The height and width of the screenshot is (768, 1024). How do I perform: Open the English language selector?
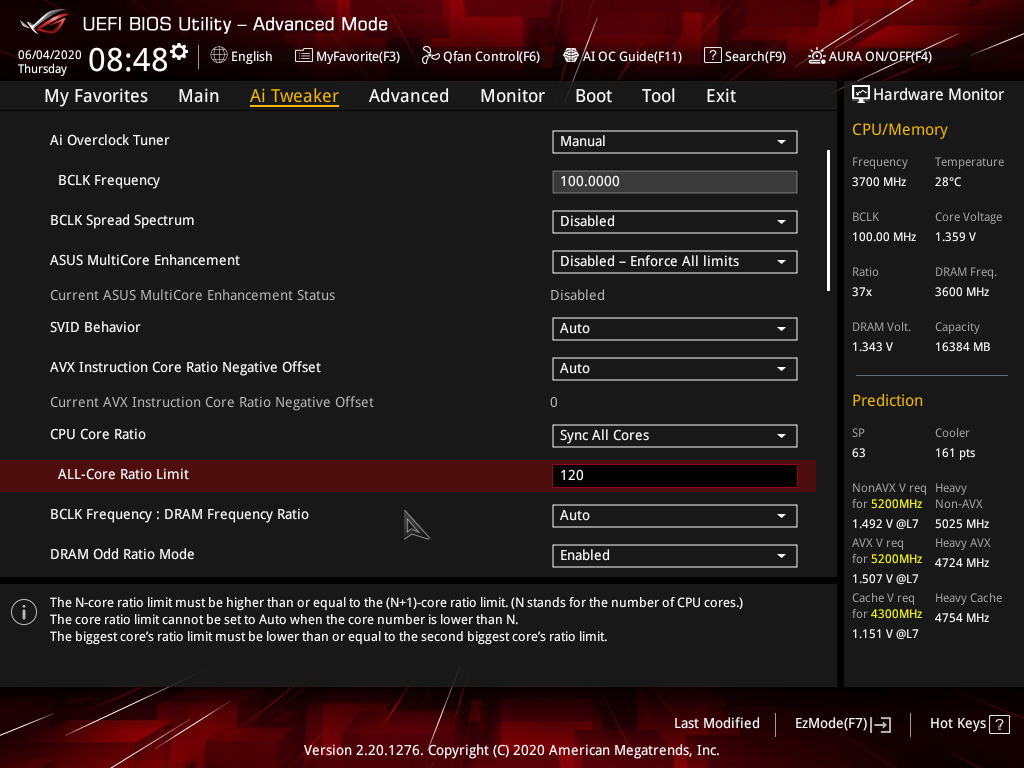[x=241, y=56]
